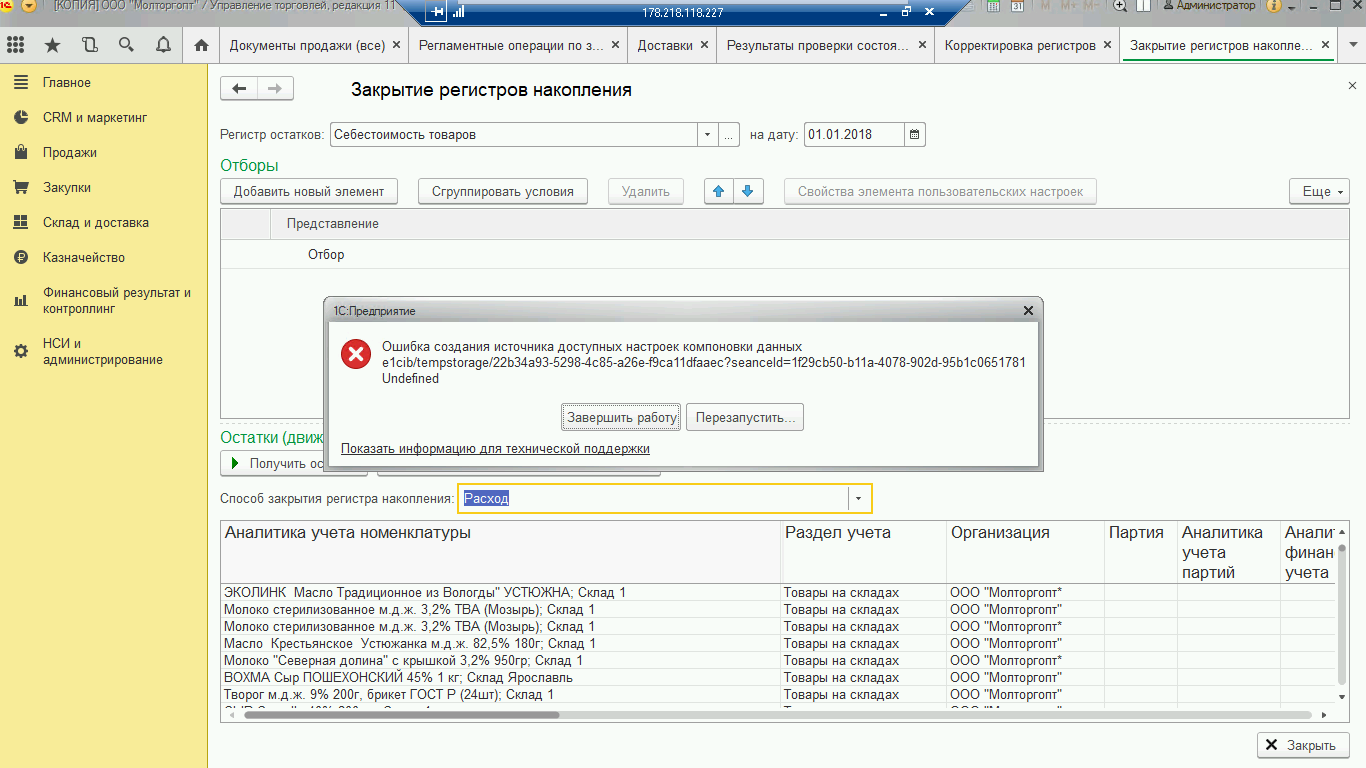1366x768 pixels.
Task: Click the Организация column header
Action: pos(1025,552)
